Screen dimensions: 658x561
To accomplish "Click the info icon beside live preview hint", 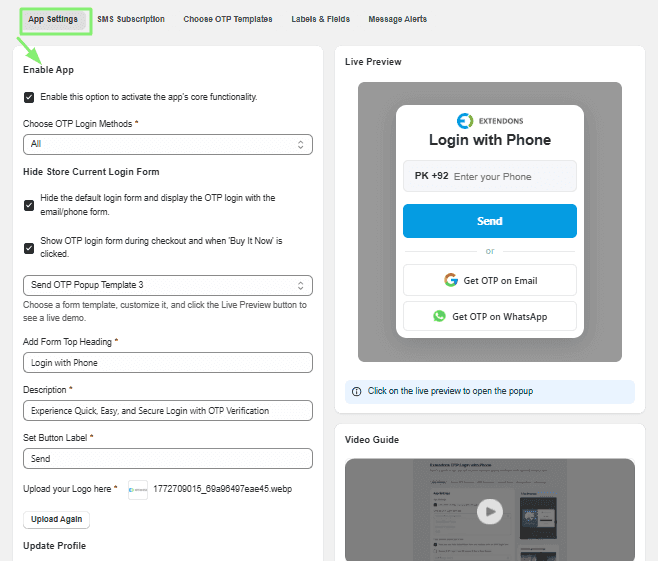I will [356, 391].
